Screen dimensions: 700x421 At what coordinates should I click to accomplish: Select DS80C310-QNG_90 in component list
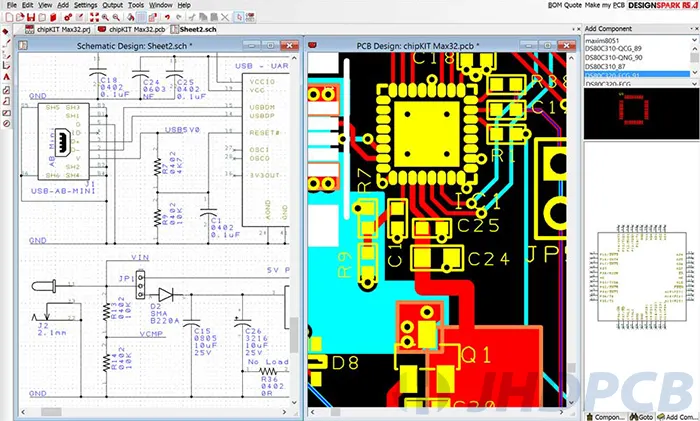613,57
